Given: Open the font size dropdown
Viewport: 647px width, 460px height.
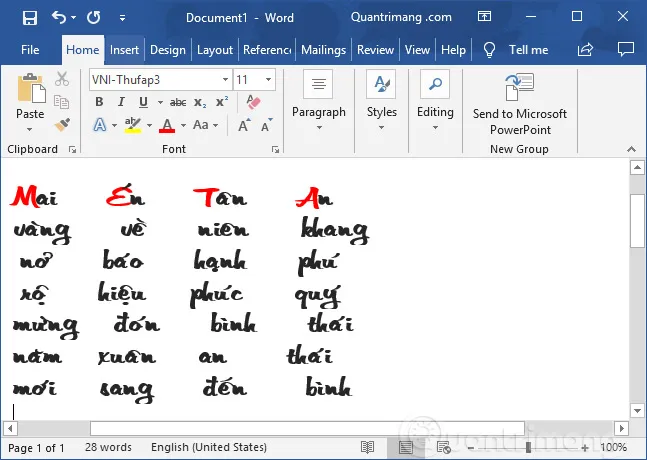Looking at the screenshot, I should (268, 79).
